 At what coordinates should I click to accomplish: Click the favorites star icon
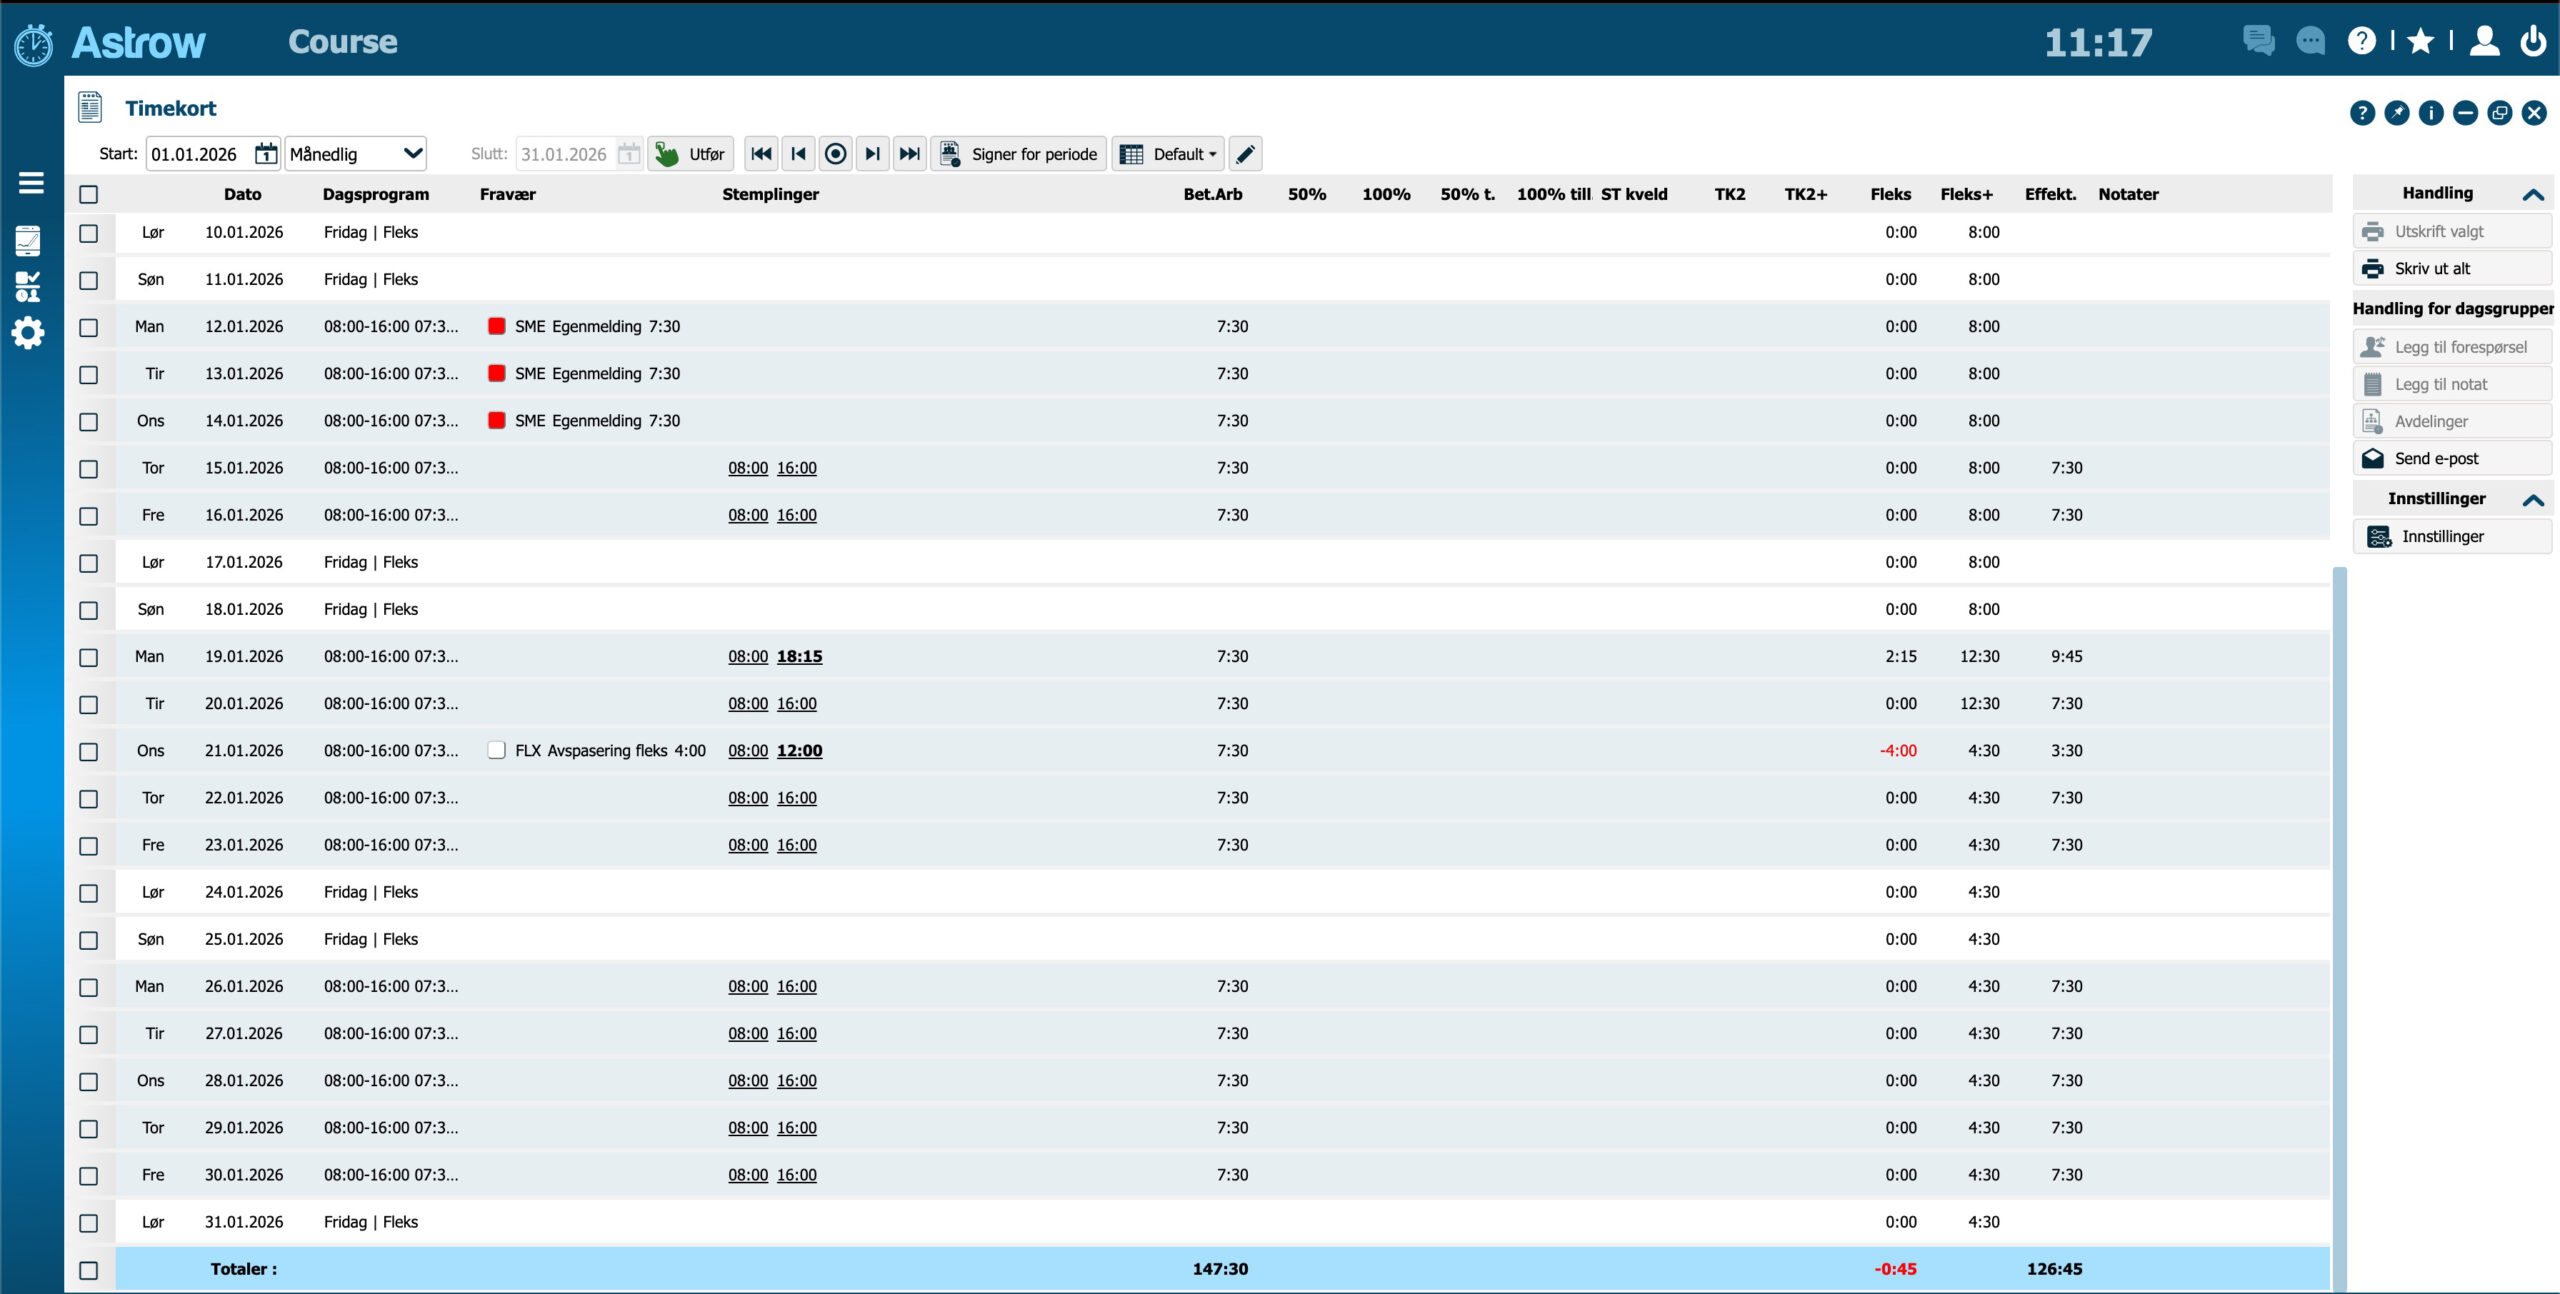point(2420,41)
